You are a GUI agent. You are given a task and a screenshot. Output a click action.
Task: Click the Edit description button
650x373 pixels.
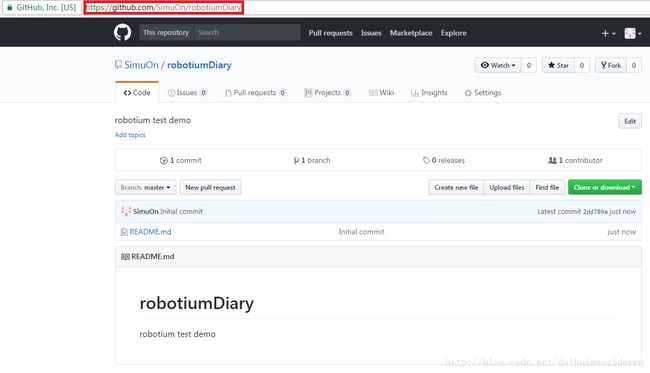[x=630, y=121]
